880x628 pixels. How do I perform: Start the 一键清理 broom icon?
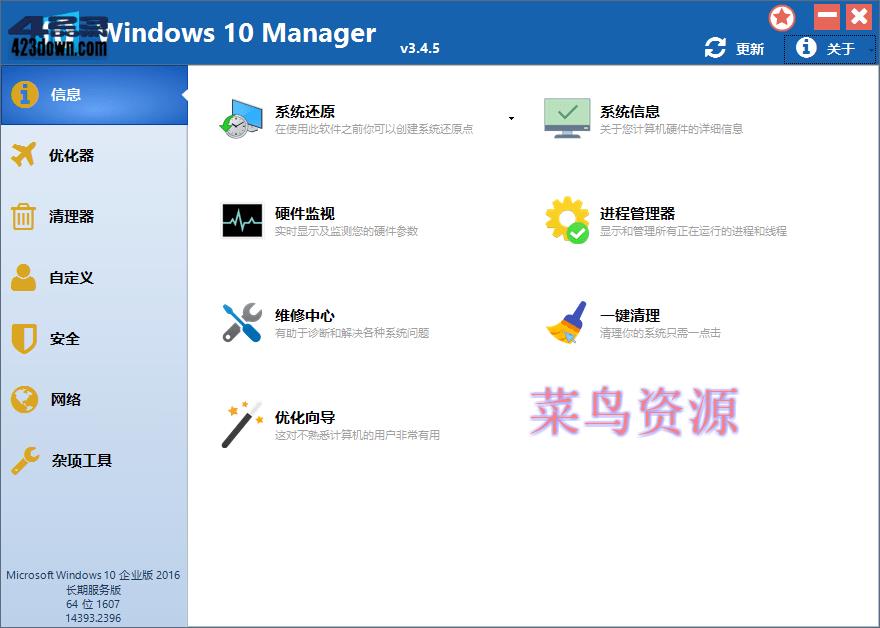(566, 322)
